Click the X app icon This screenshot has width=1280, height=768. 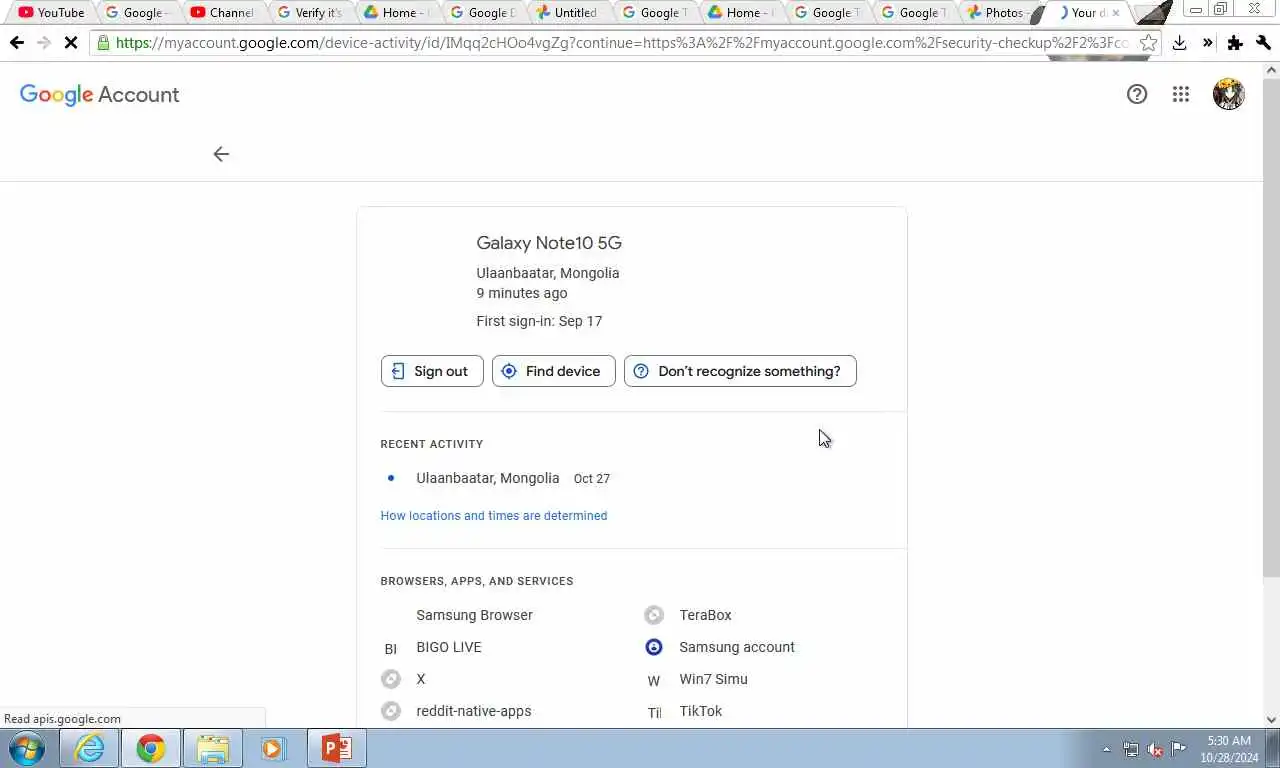[x=391, y=679]
